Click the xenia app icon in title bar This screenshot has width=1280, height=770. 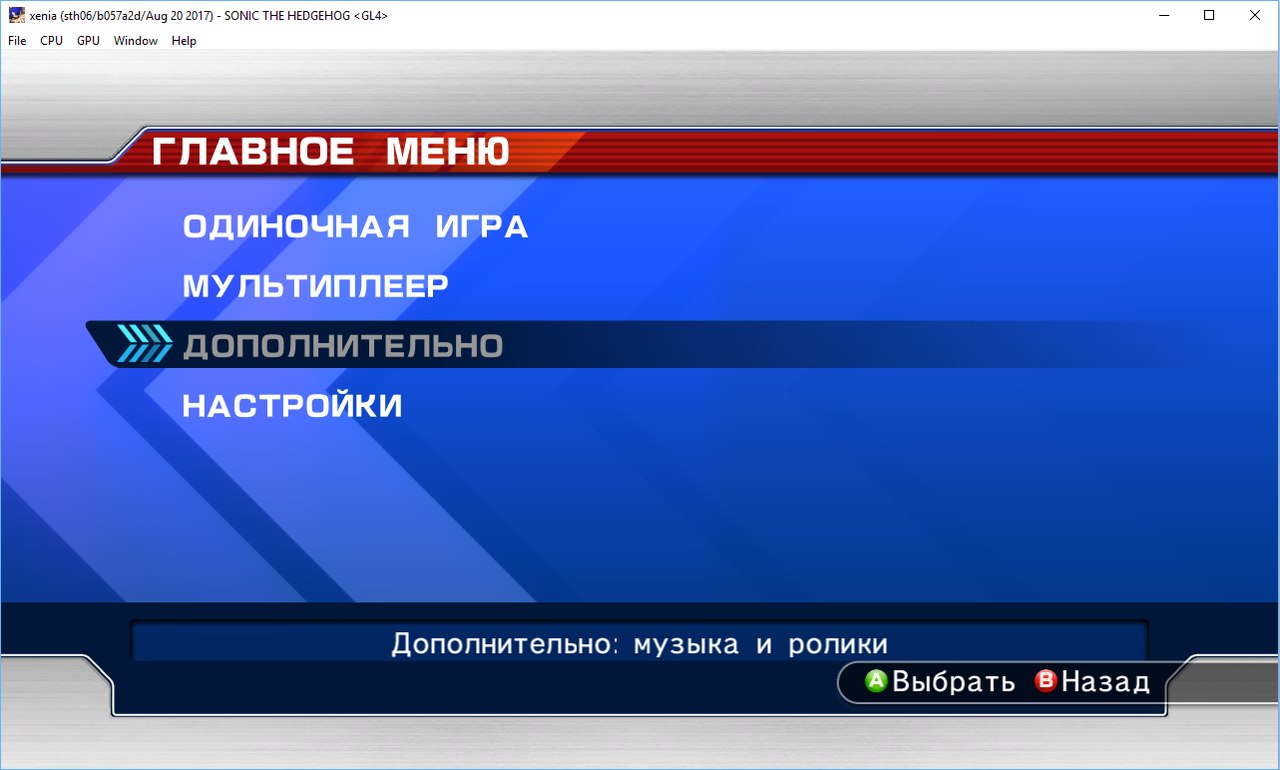17,15
